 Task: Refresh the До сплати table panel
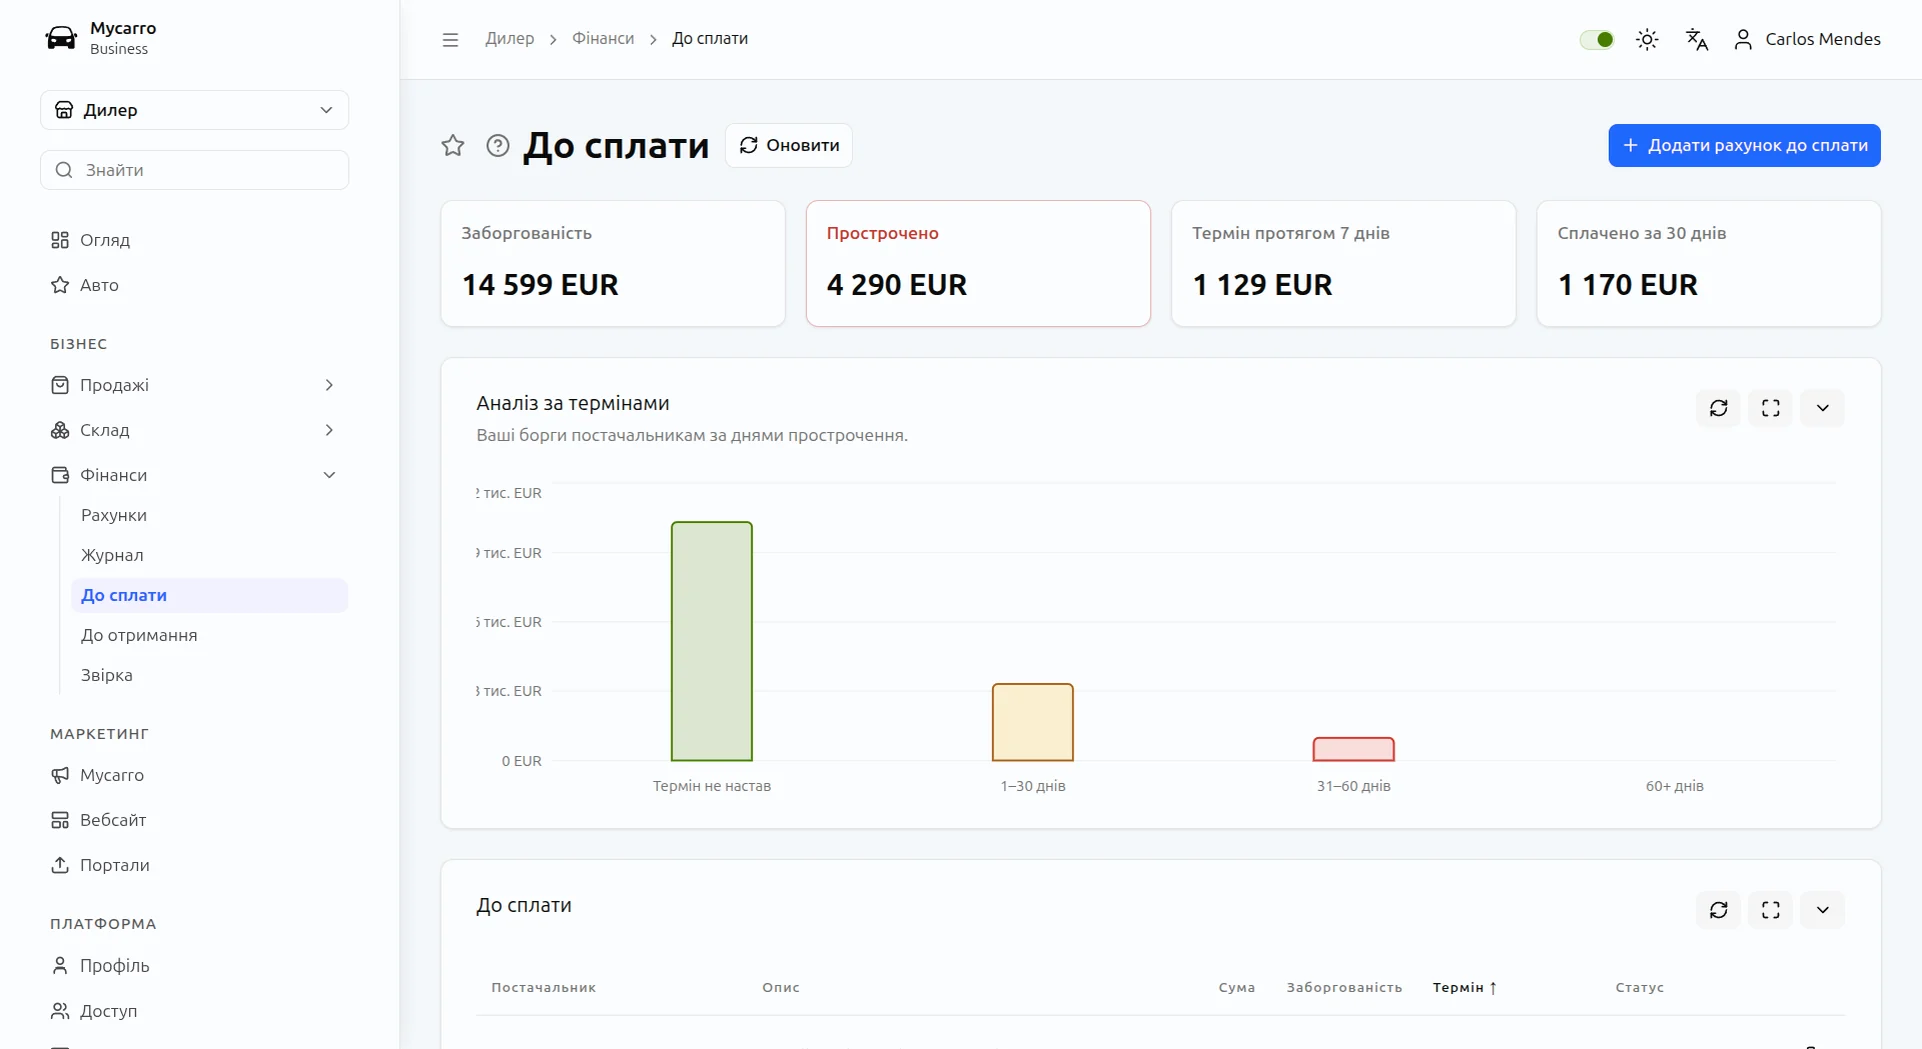(1719, 910)
